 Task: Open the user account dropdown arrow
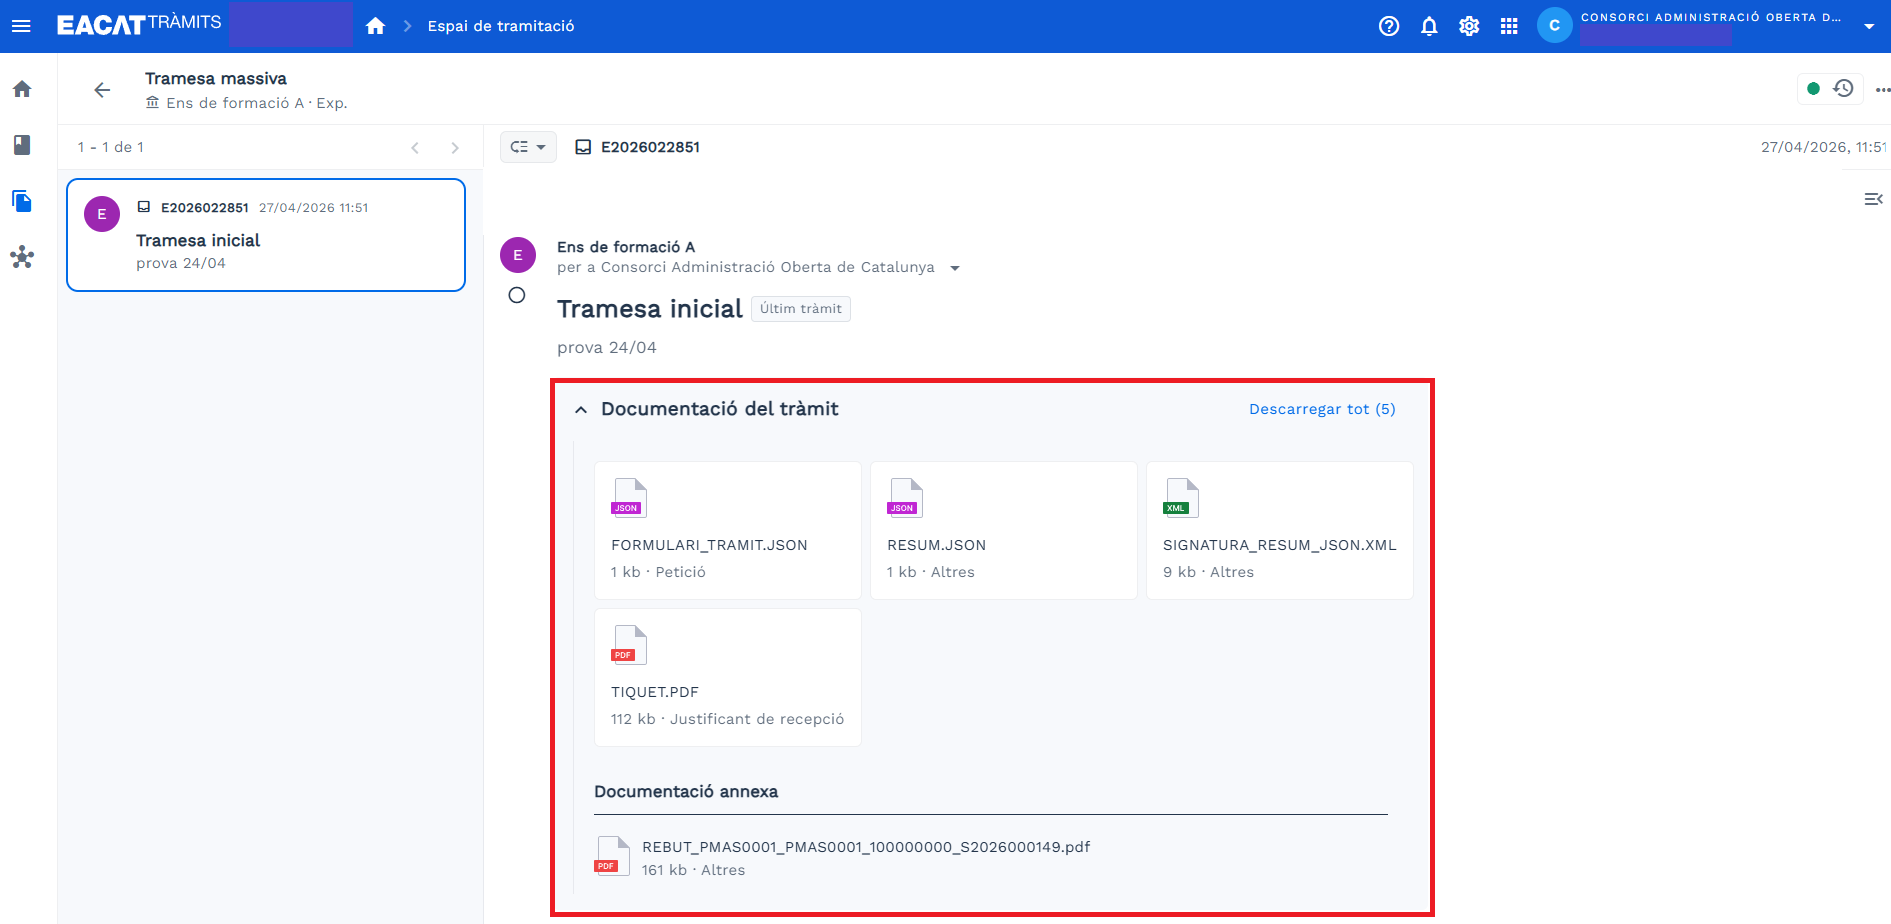coord(1869,26)
